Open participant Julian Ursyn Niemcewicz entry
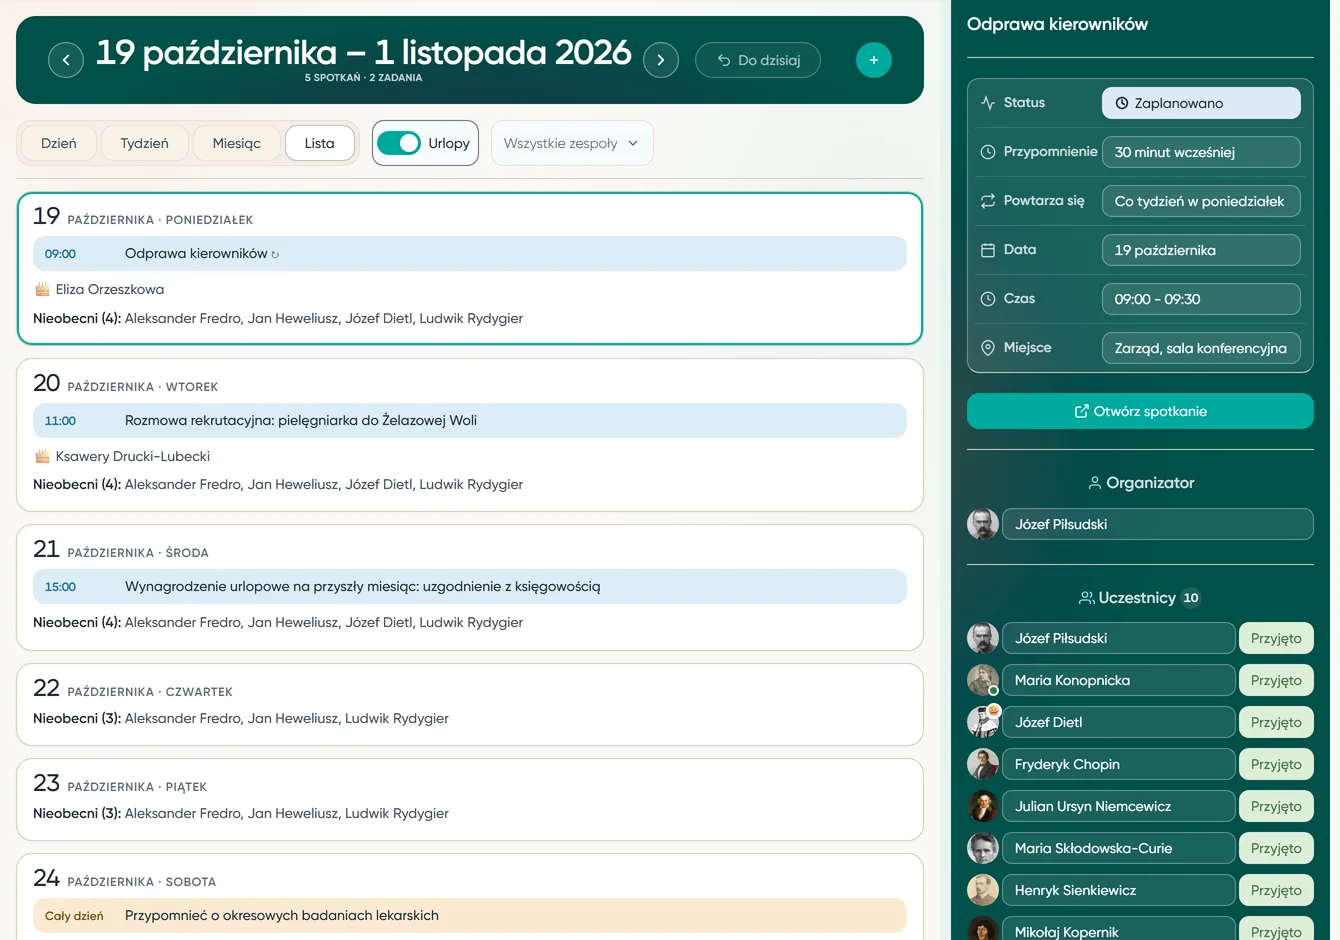 coord(1119,806)
